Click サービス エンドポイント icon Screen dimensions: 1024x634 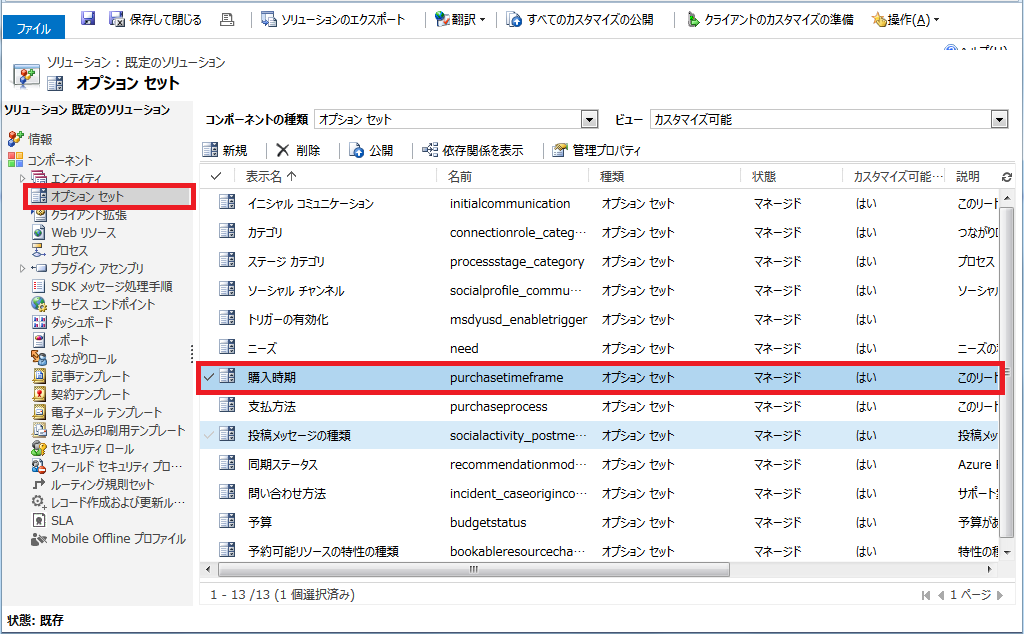39,304
